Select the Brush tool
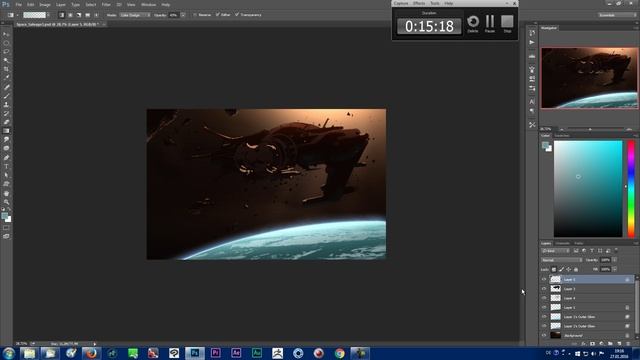 [6, 96]
